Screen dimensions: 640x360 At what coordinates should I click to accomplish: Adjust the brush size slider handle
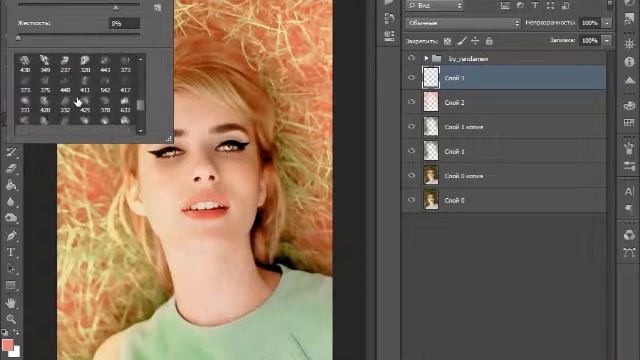(x=116, y=7)
